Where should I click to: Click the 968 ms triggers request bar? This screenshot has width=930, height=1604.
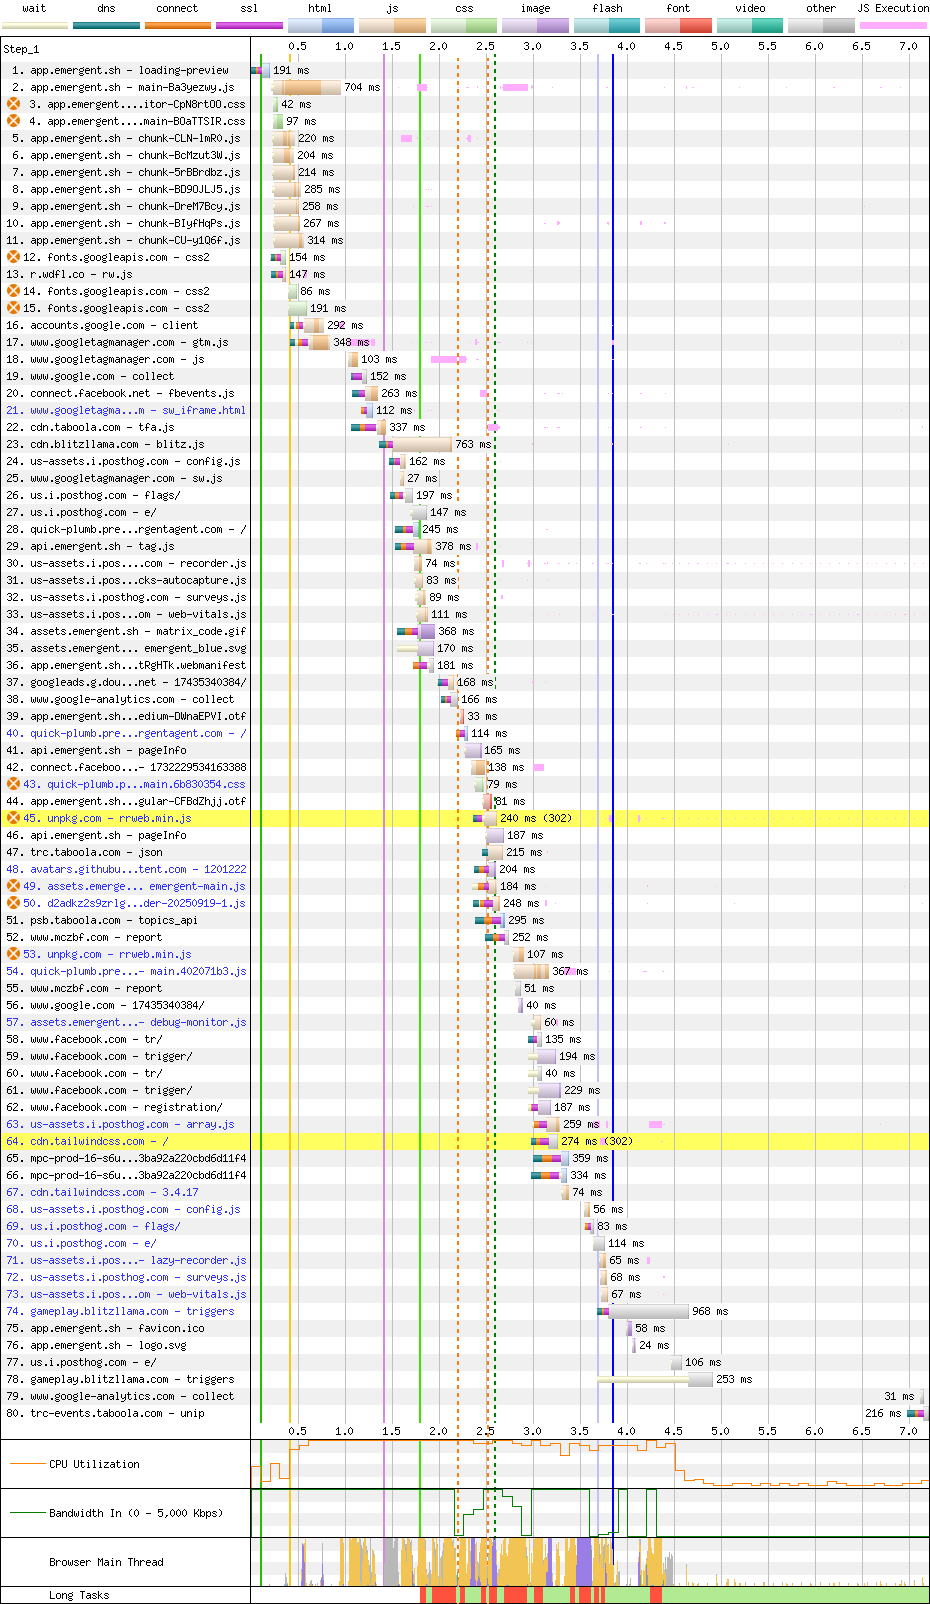coord(648,1311)
